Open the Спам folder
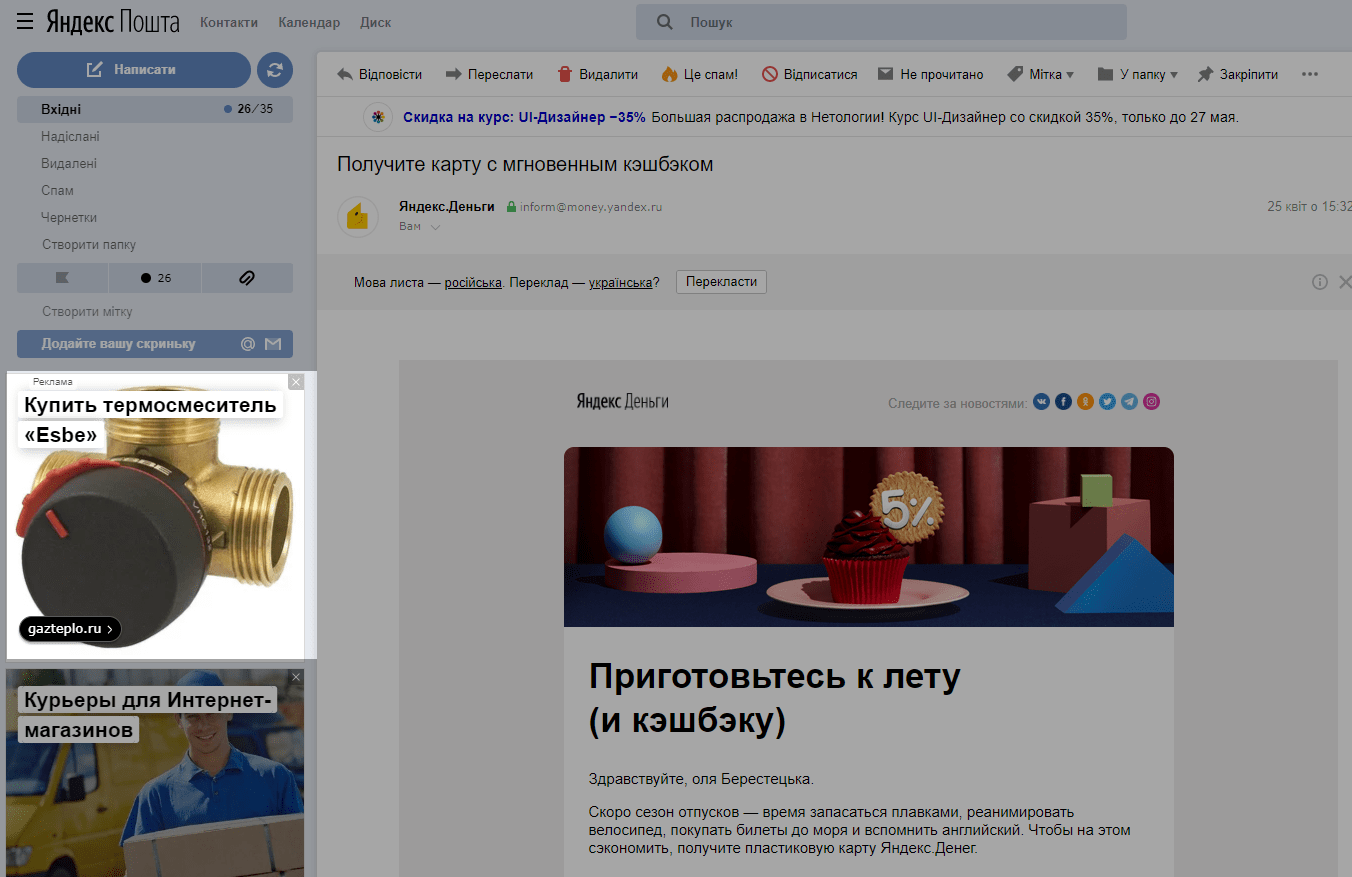The image size is (1352, 877). click(x=57, y=190)
